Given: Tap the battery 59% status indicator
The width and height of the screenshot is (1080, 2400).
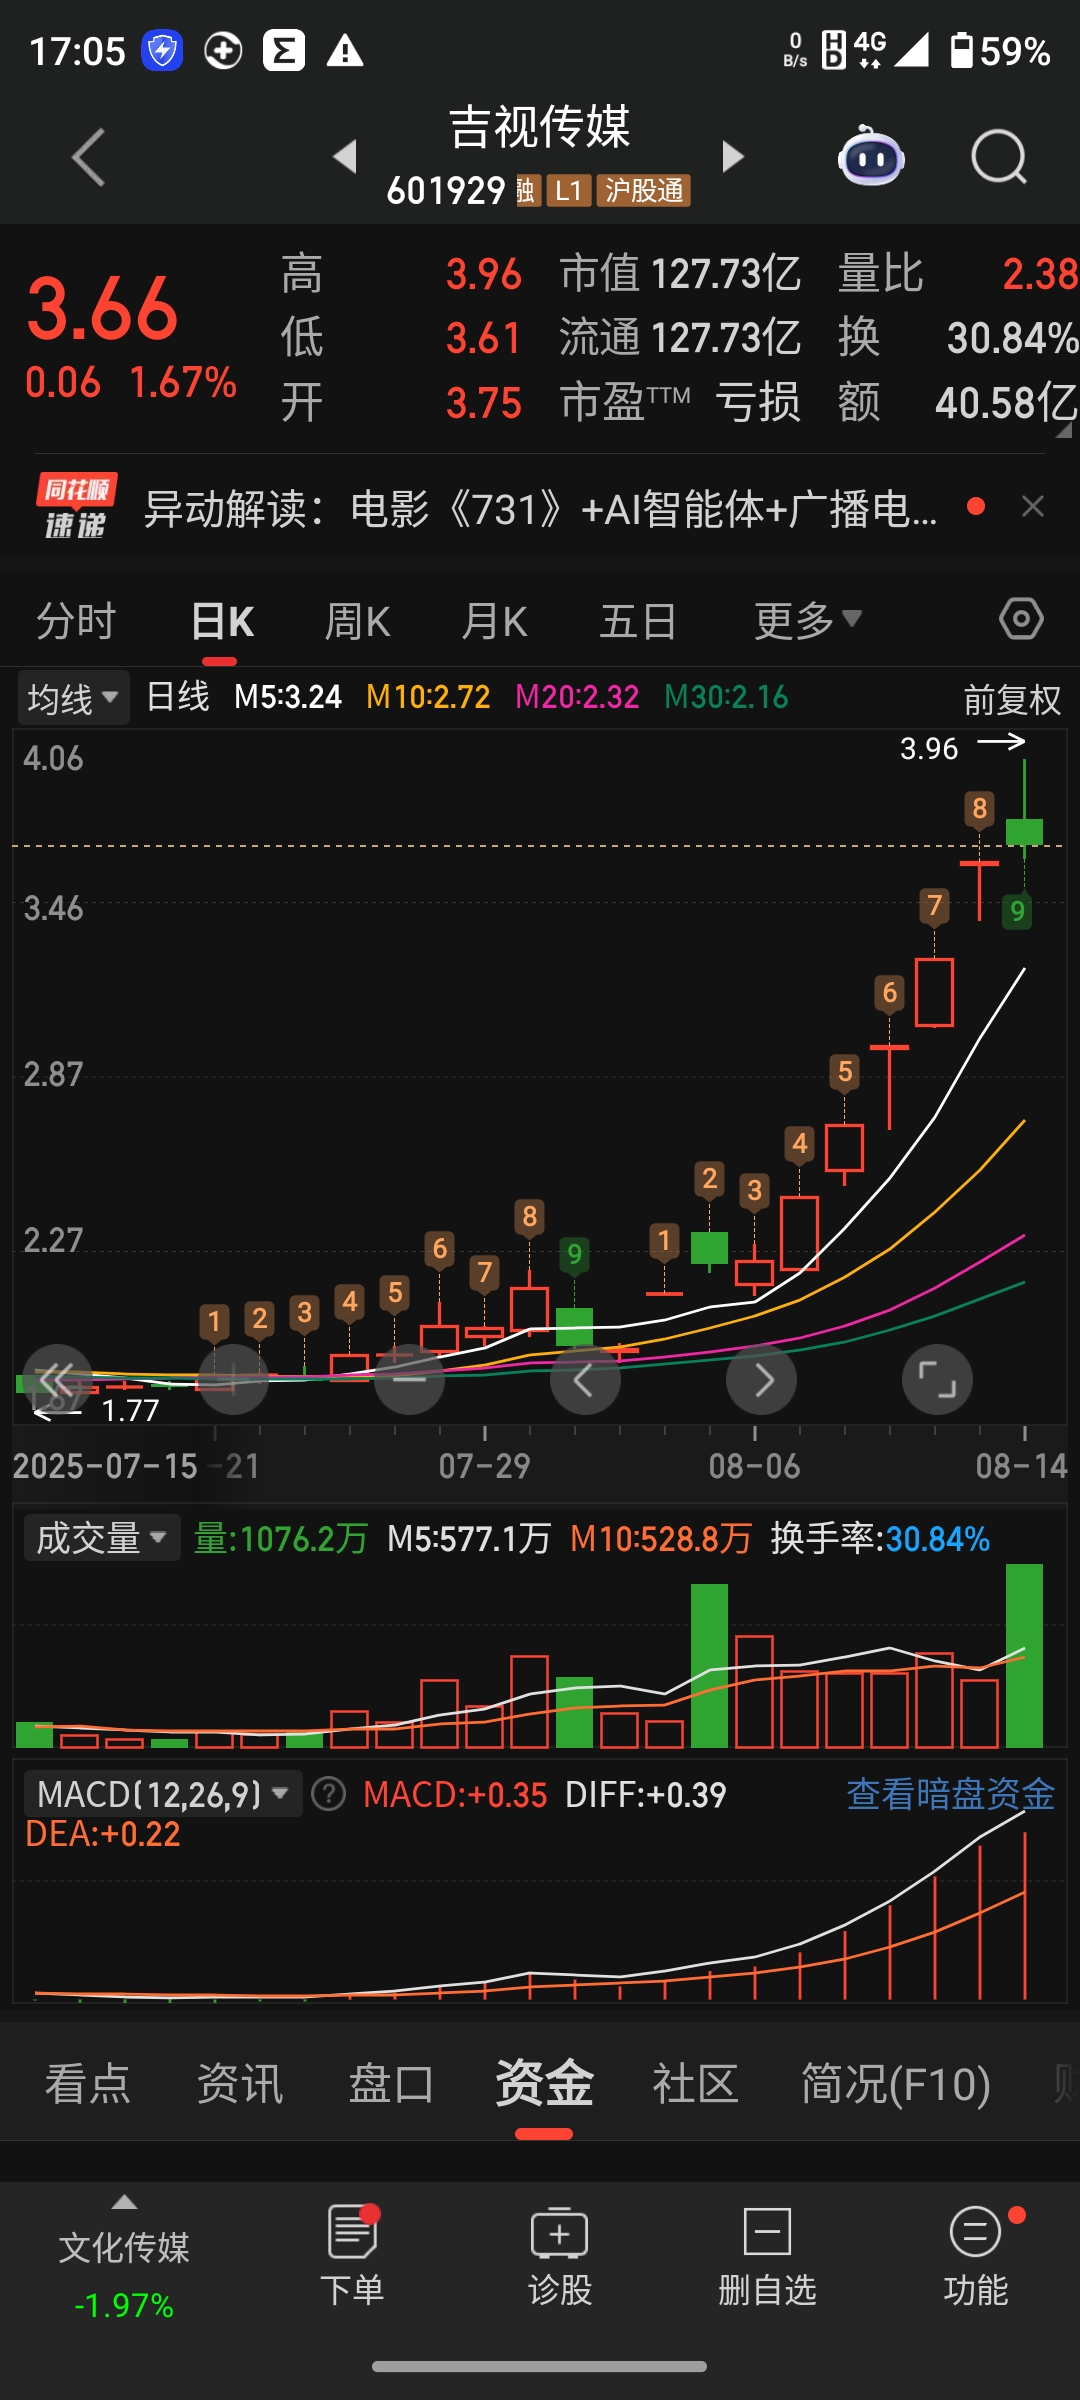Looking at the screenshot, I should tap(1000, 50).
